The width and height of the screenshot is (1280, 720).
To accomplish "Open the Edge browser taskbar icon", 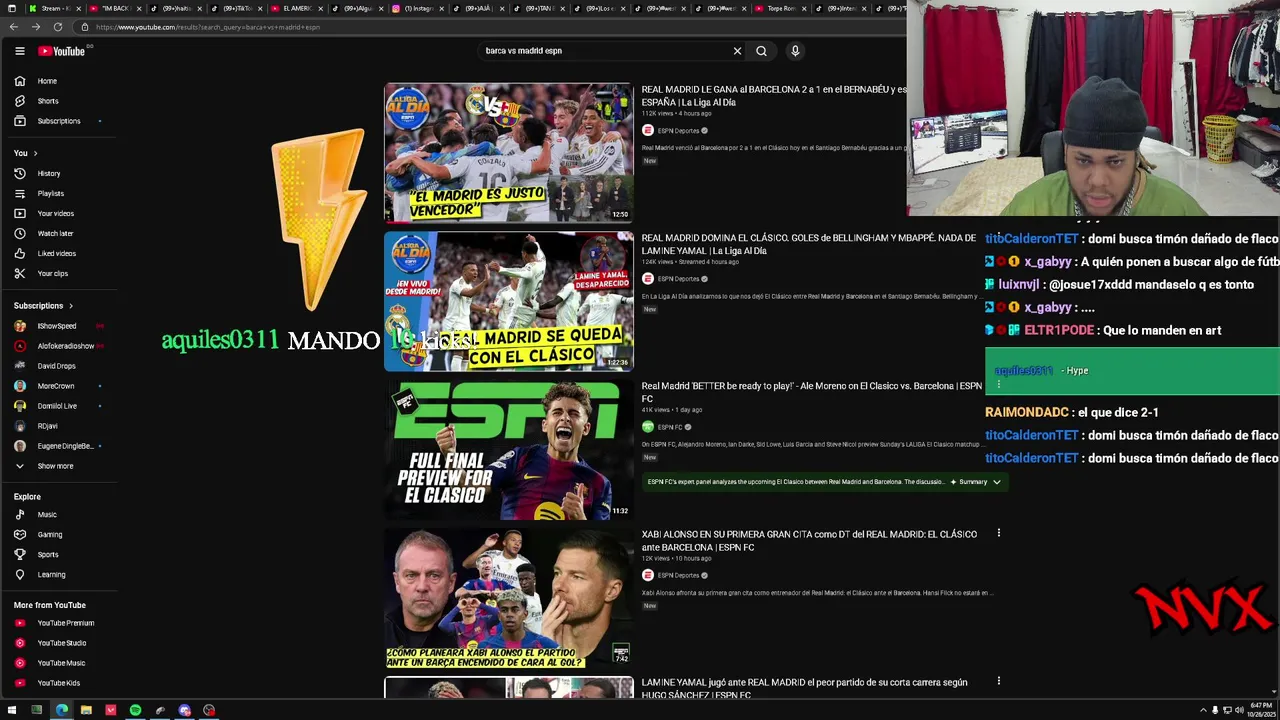I will click(x=62, y=710).
